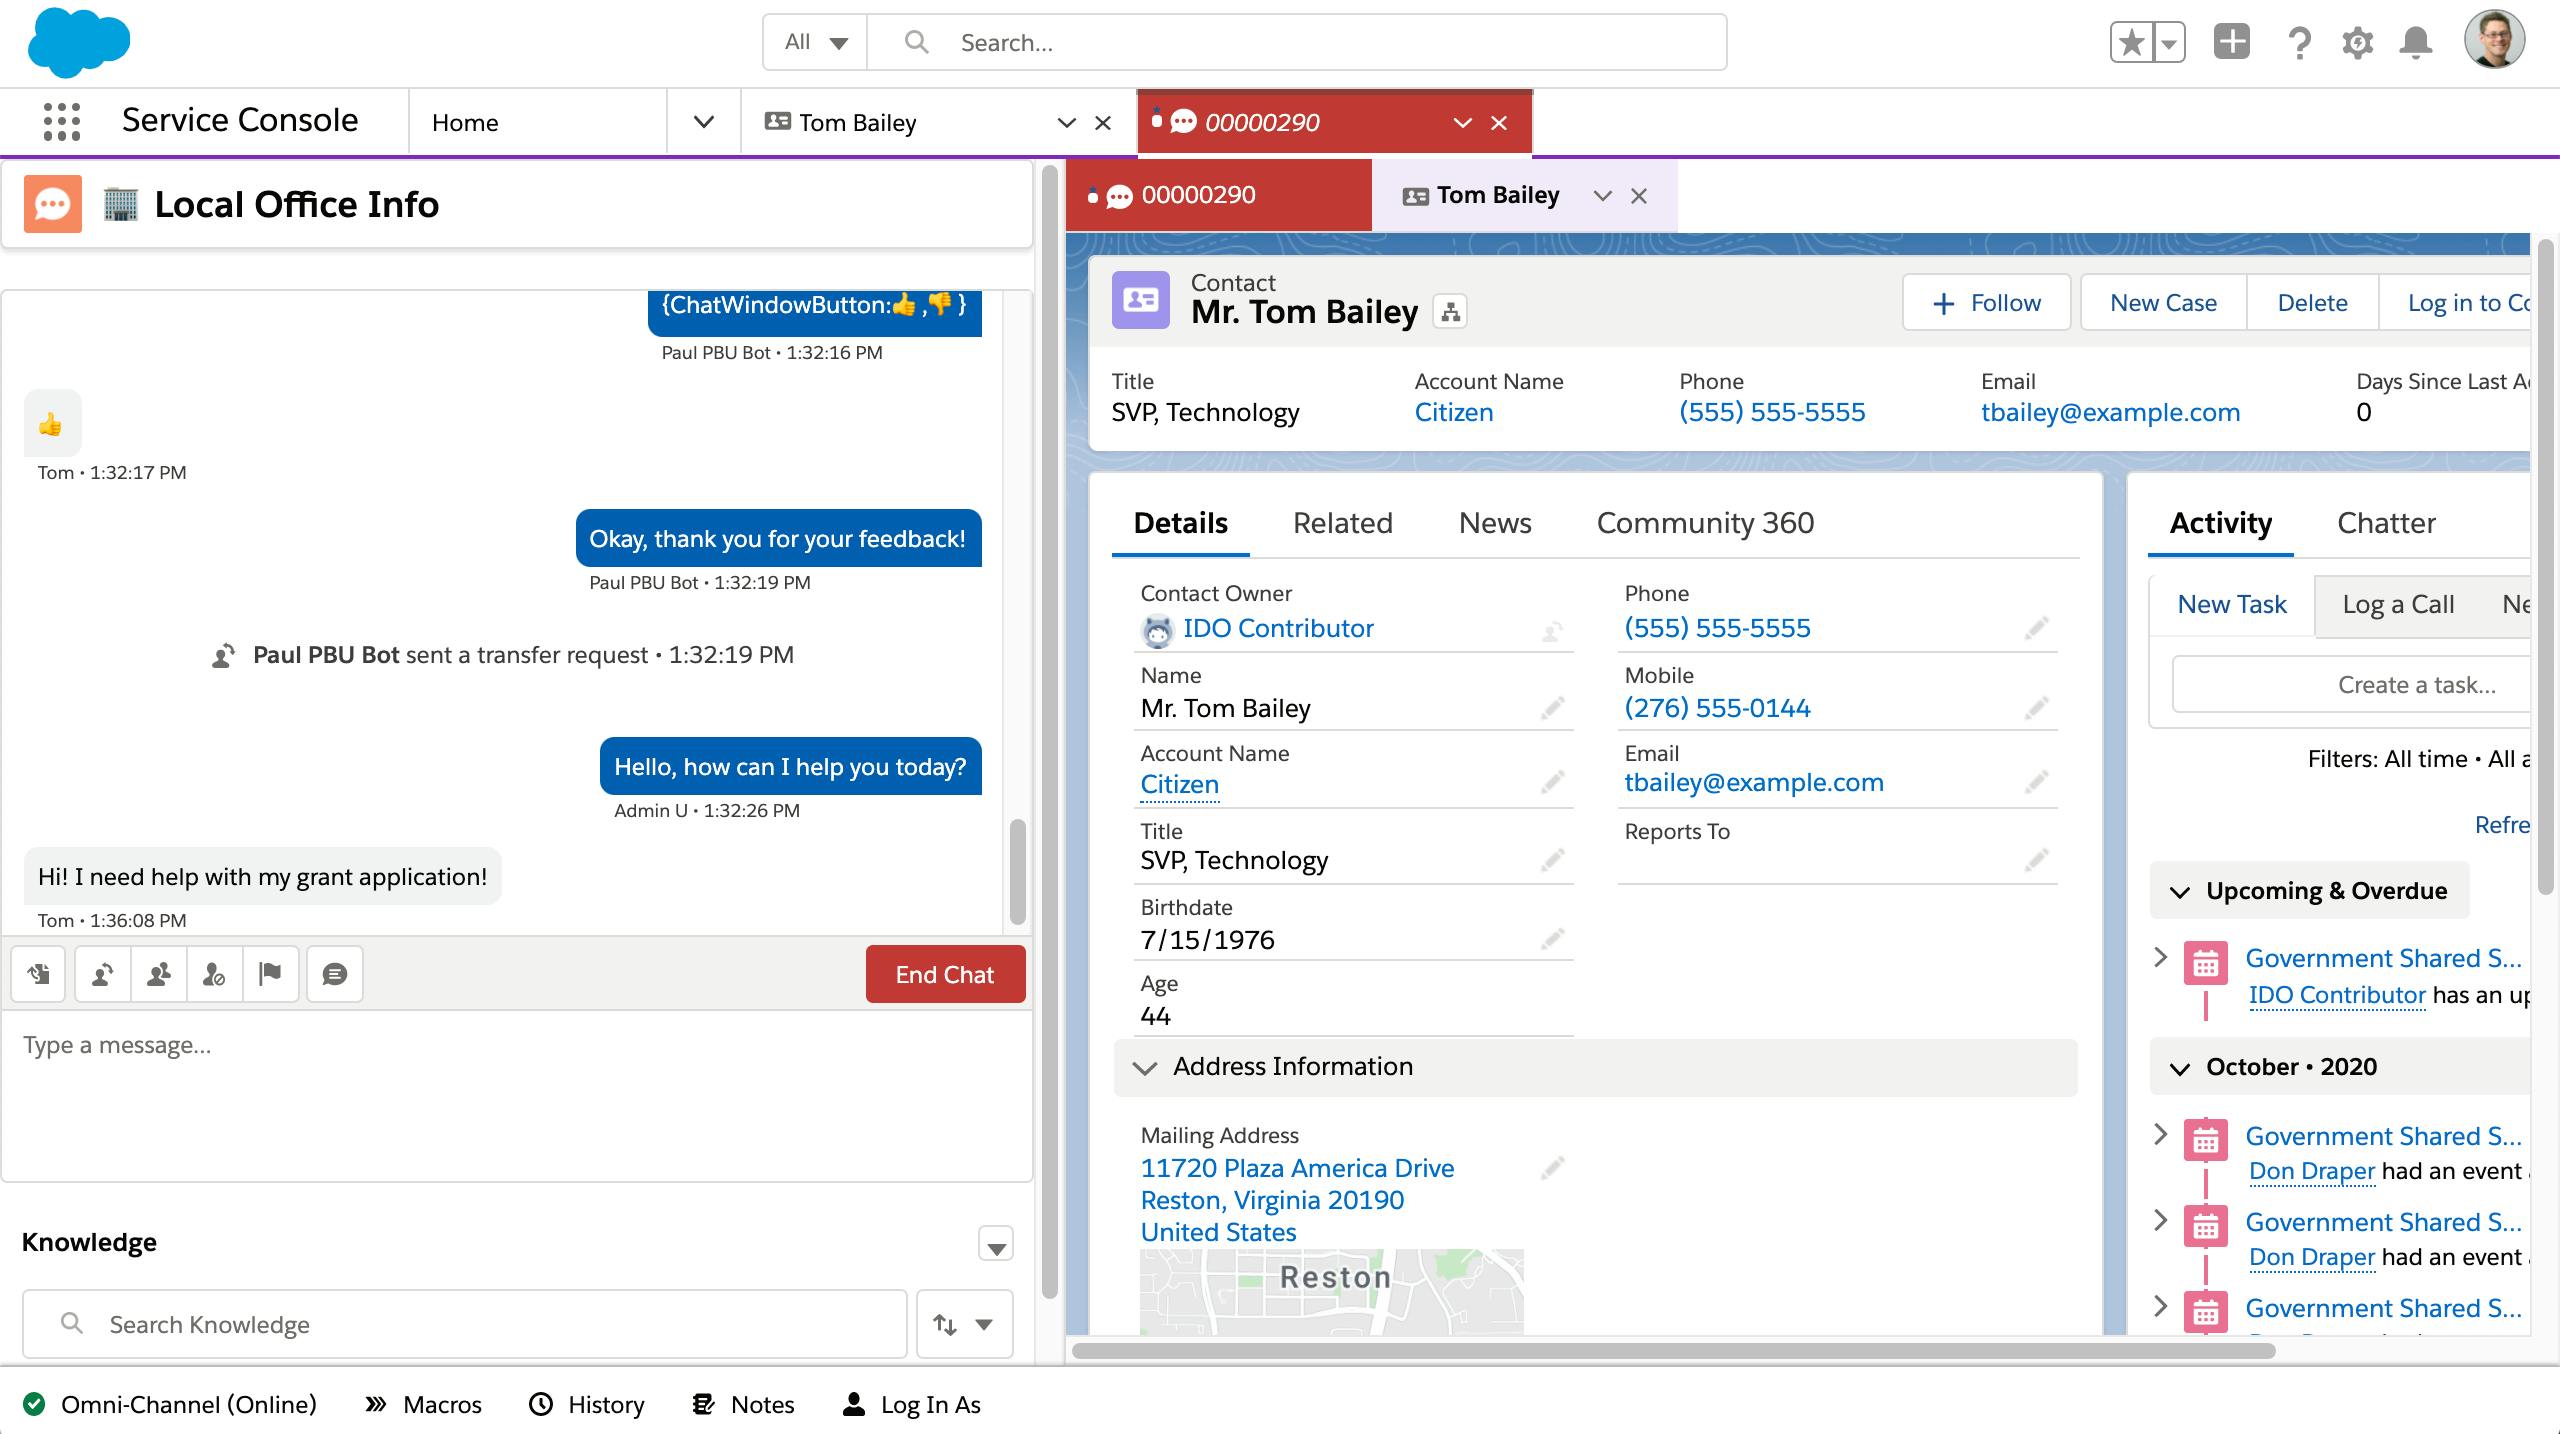
Task: Click the conference agents icon in chat
Action: pyautogui.click(x=158, y=974)
